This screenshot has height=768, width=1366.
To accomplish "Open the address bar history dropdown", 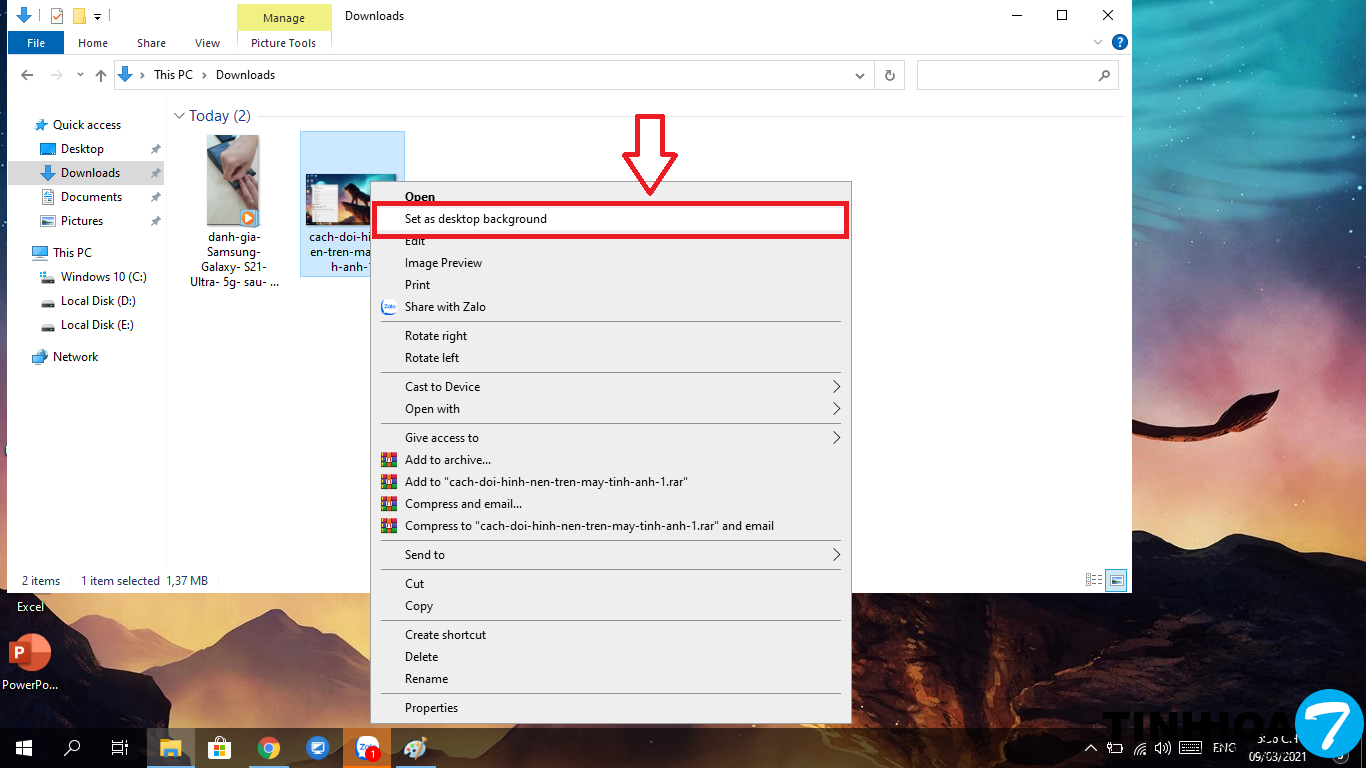I will coord(860,75).
